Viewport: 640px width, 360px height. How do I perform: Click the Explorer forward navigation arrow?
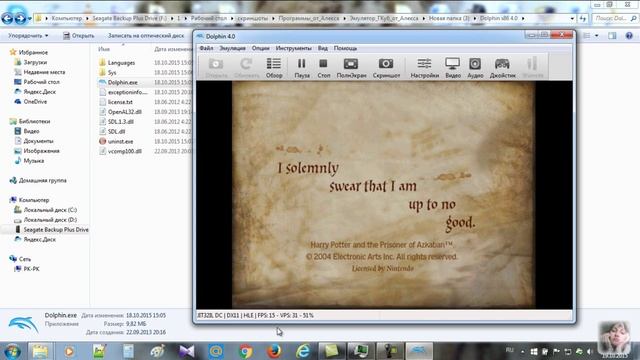(x=20, y=18)
